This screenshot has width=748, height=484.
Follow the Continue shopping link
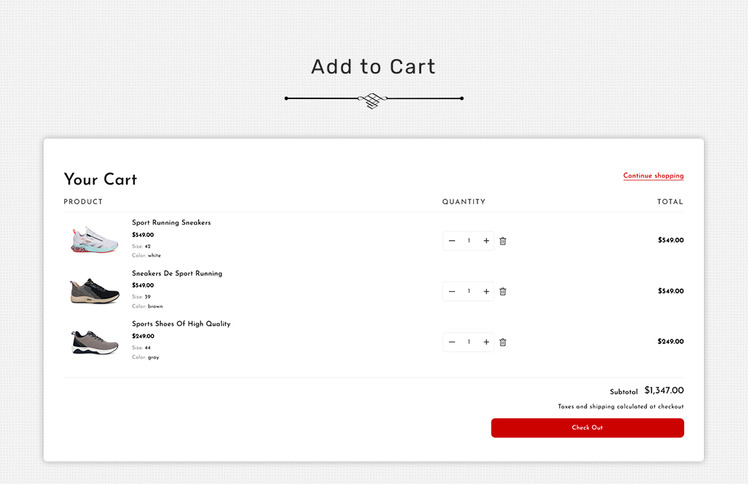pos(653,175)
